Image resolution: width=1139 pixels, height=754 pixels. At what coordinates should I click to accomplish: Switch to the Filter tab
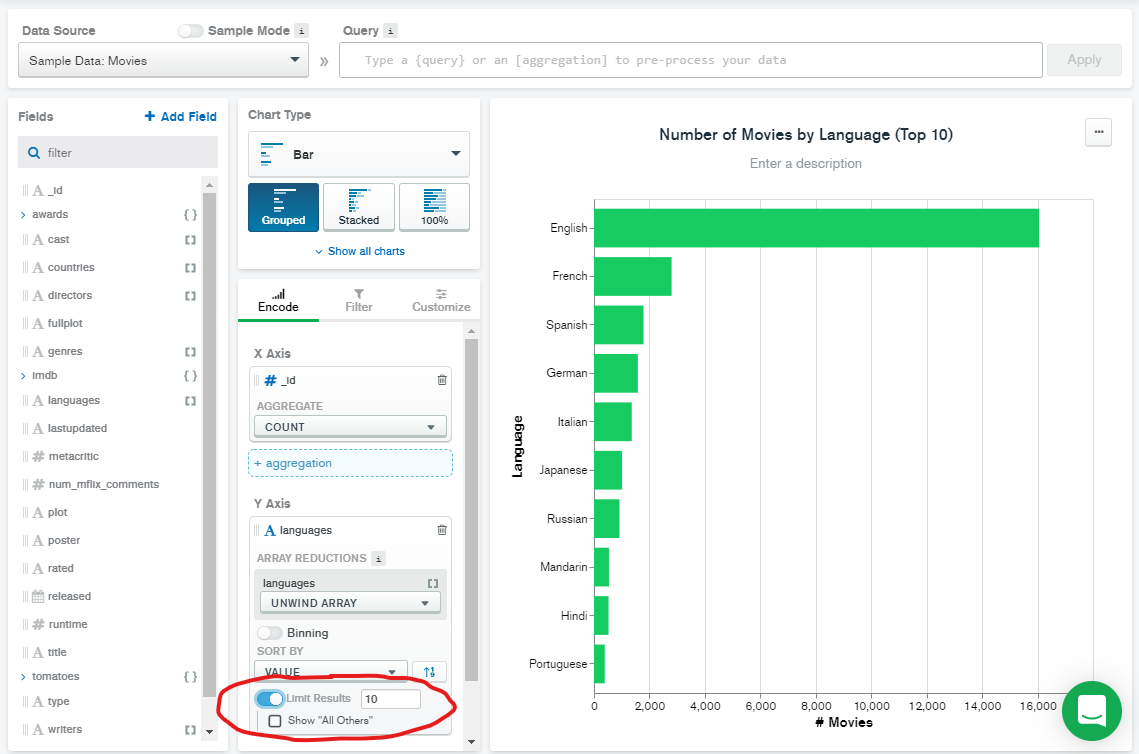coord(358,300)
